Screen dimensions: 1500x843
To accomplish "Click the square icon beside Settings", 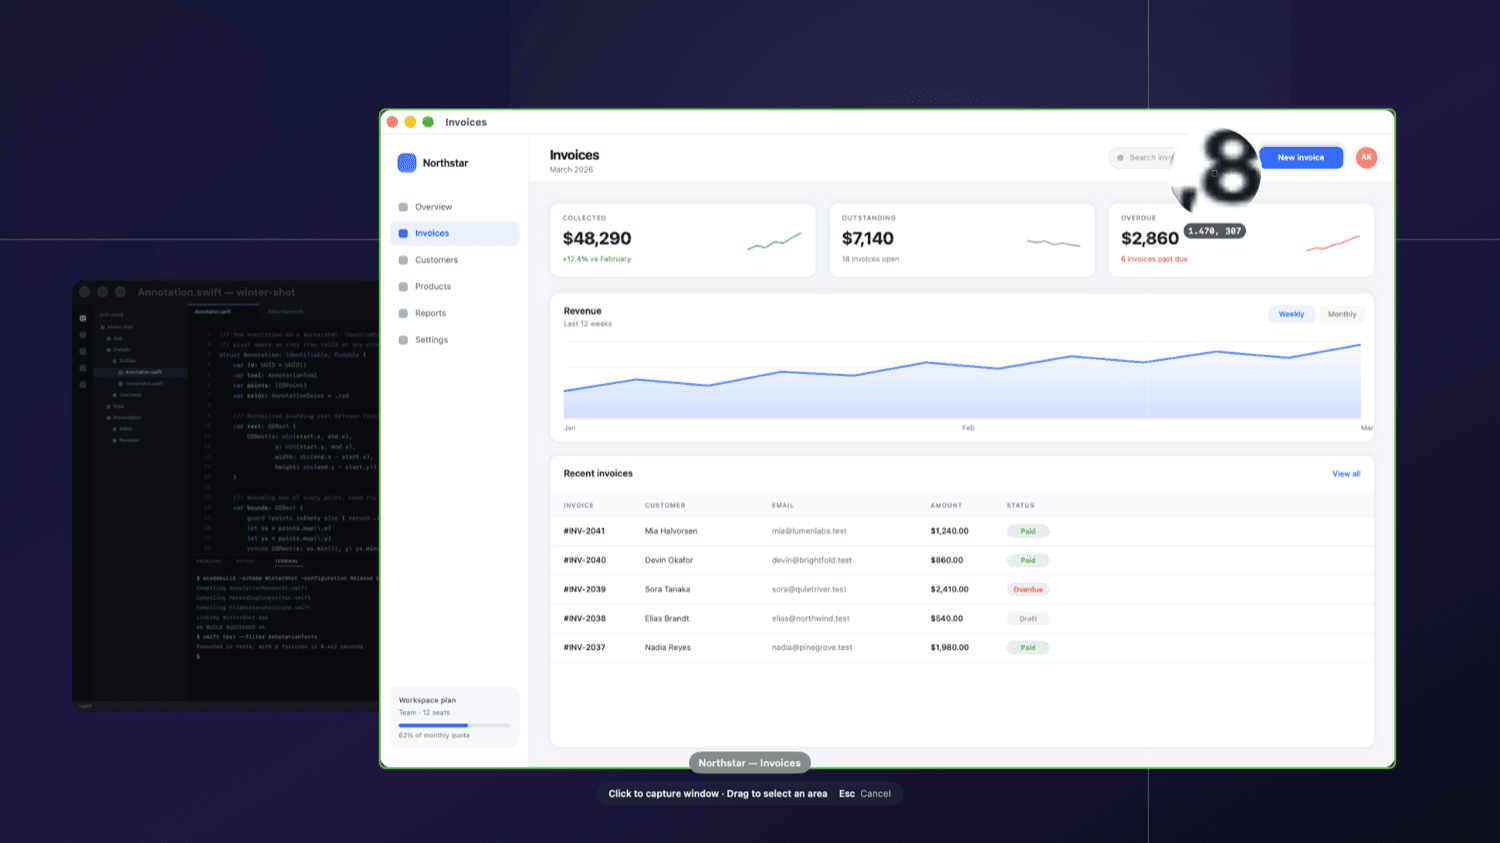I will click(x=403, y=340).
